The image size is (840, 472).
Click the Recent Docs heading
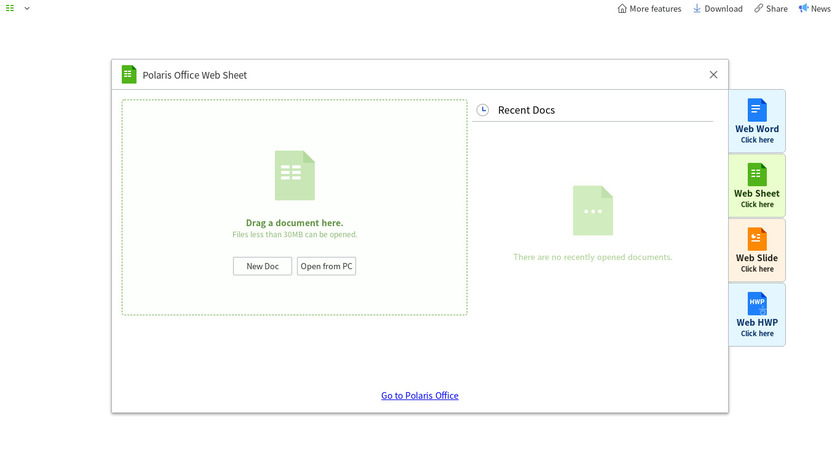click(x=526, y=110)
